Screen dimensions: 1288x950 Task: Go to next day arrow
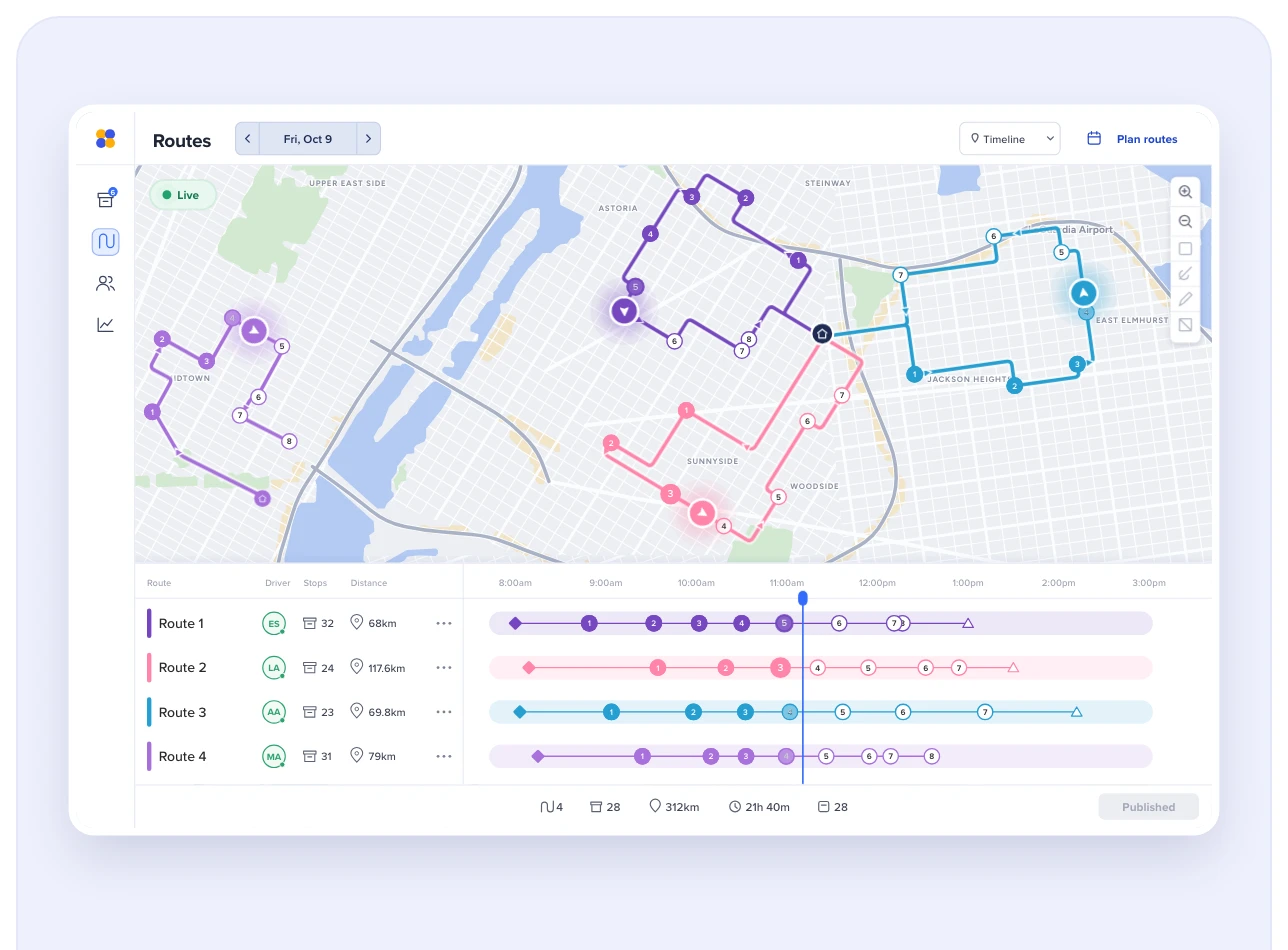[x=368, y=139]
